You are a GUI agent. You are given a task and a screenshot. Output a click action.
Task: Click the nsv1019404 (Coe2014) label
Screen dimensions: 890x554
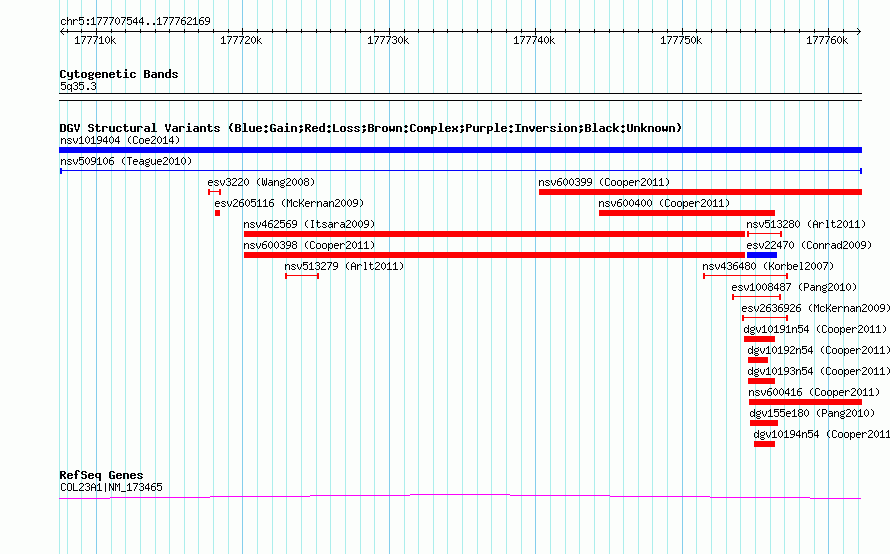(x=120, y=140)
